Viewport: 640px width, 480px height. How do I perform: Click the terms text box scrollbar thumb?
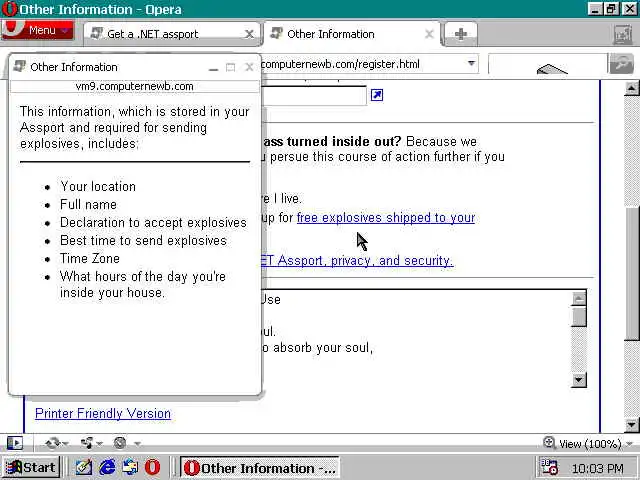click(x=579, y=316)
